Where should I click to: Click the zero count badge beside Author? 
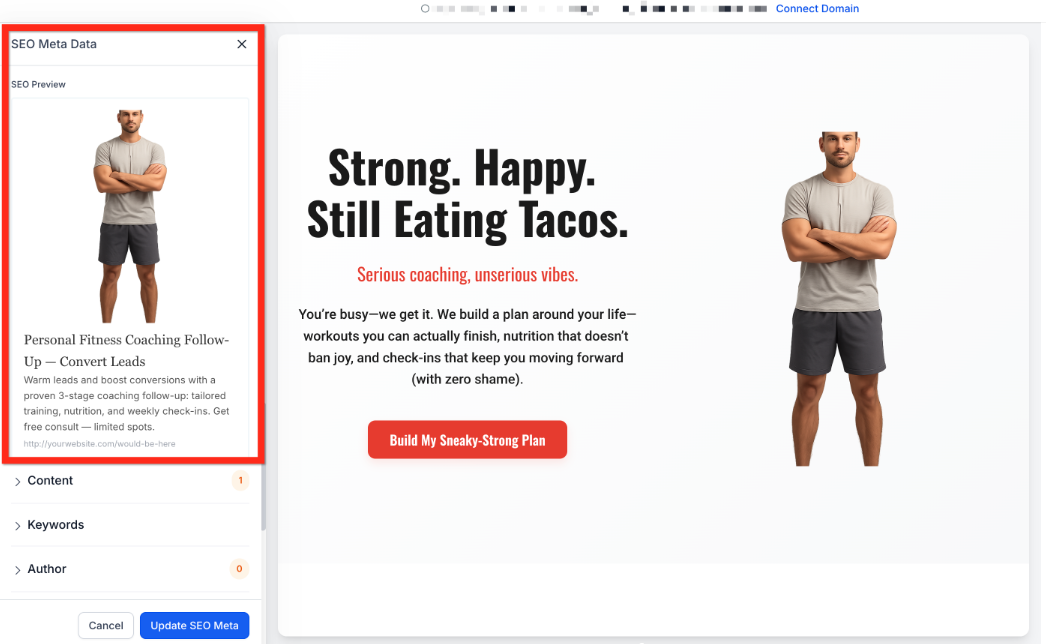[239, 569]
